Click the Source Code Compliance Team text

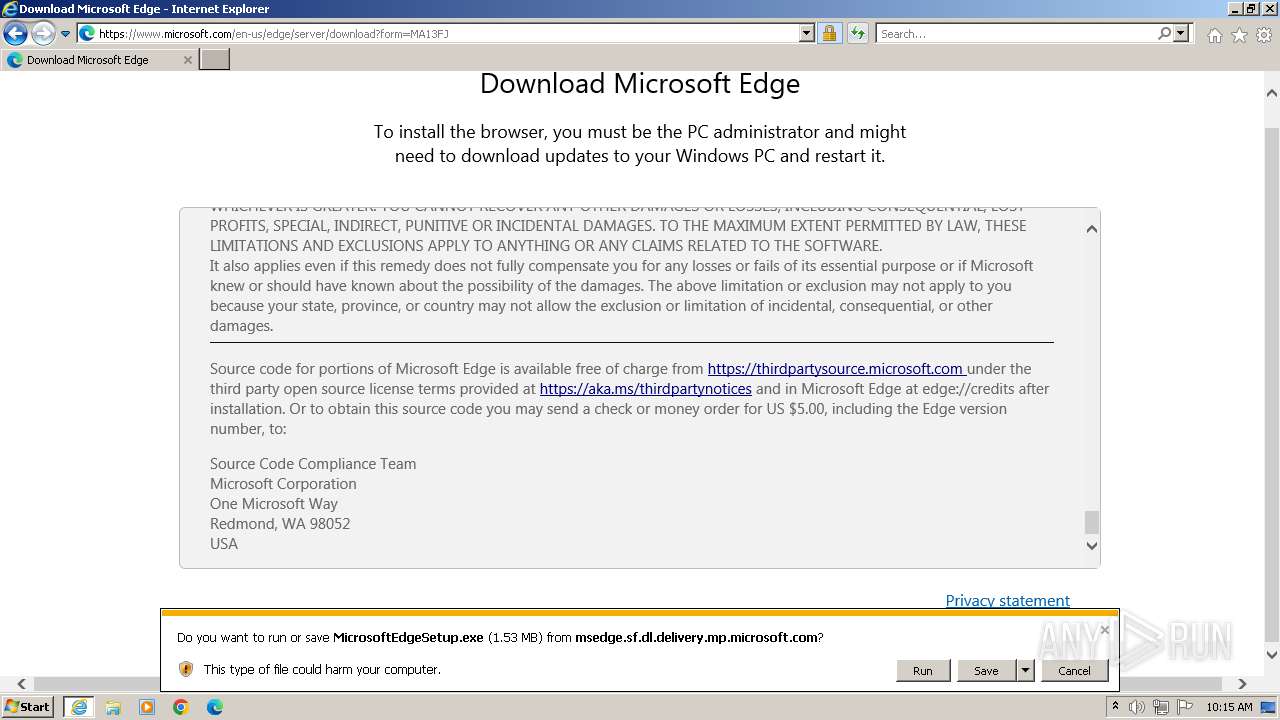[x=313, y=464]
